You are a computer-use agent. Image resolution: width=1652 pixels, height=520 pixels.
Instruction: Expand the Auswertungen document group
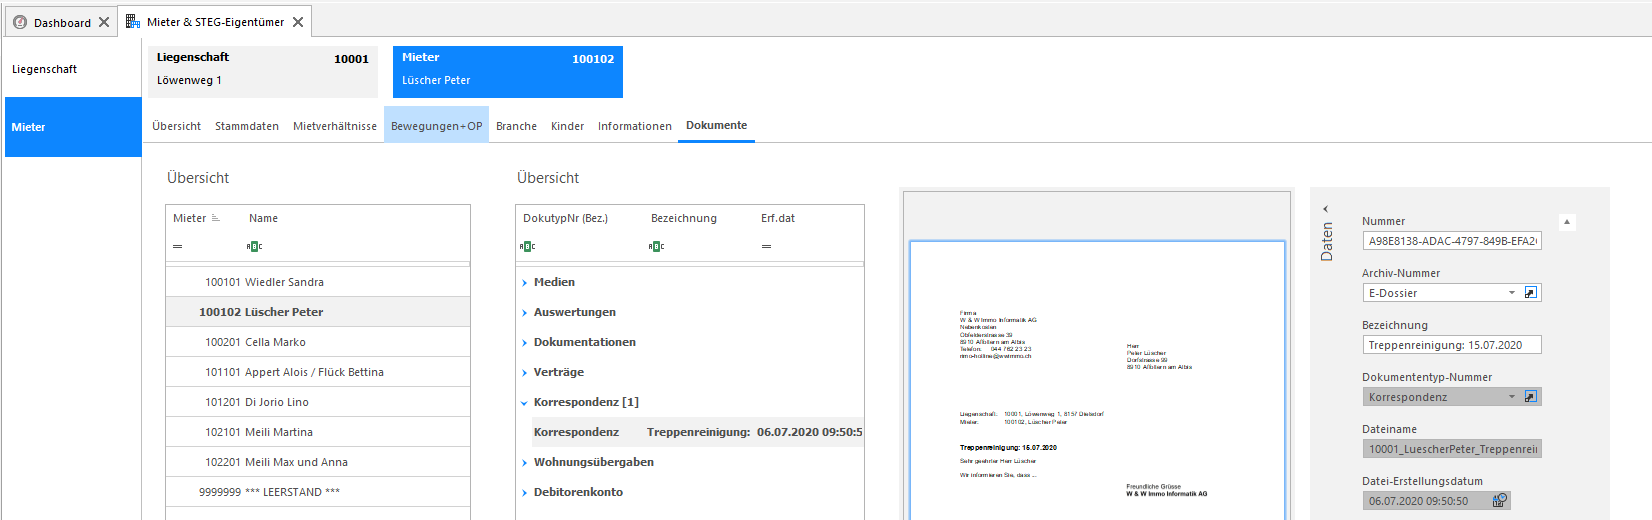[524, 313]
